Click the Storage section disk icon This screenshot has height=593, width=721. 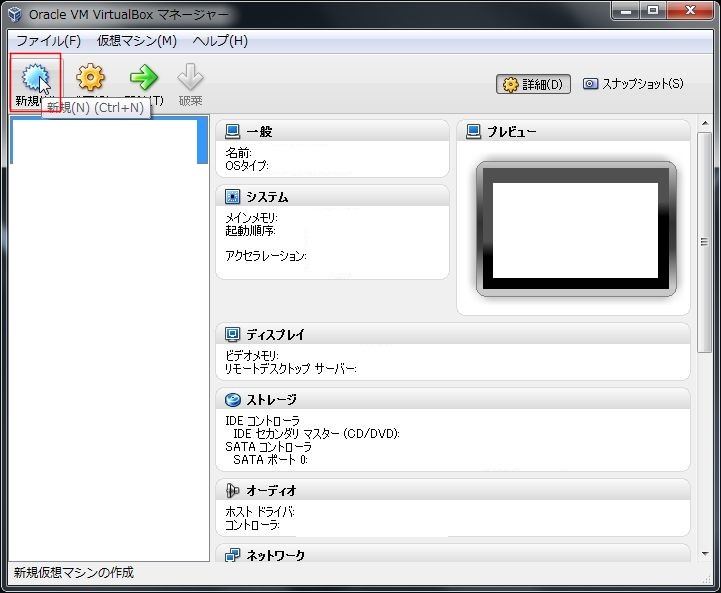(x=233, y=399)
